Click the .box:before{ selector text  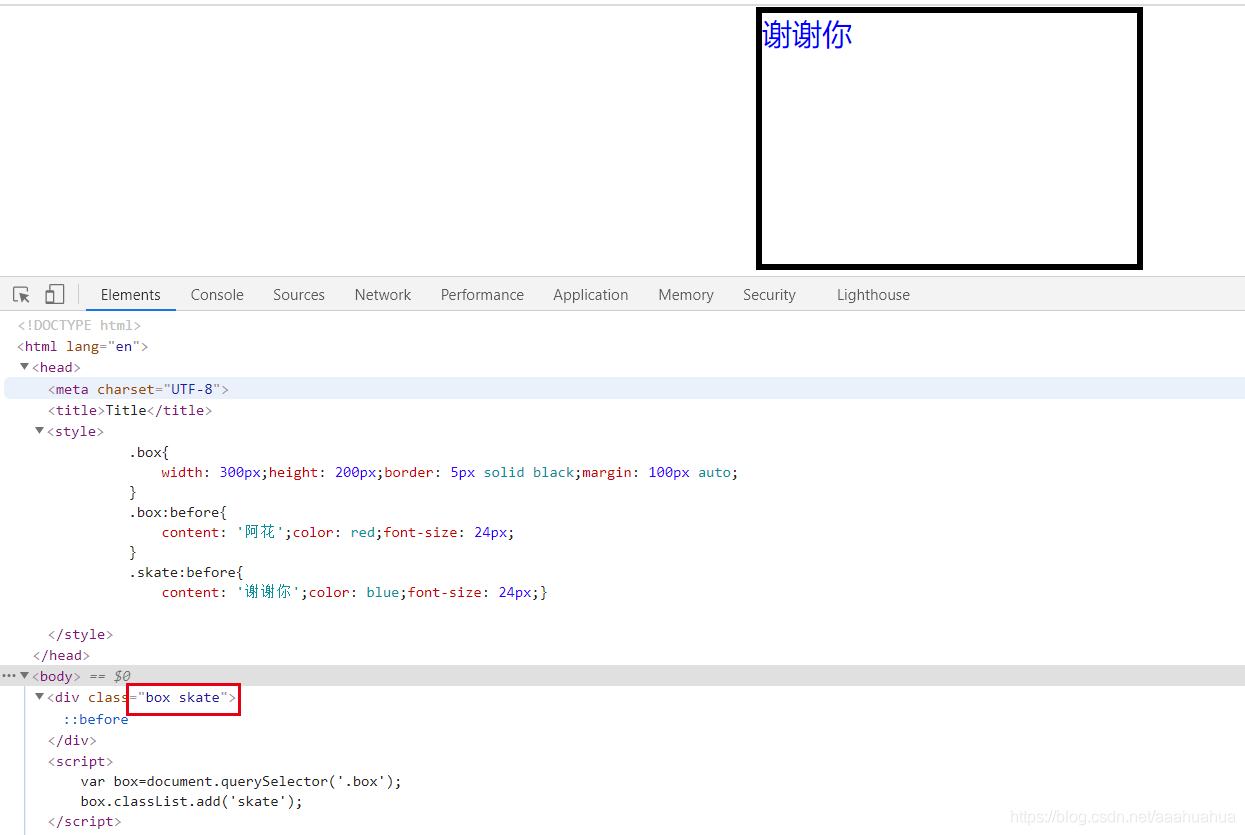point(178,512)
